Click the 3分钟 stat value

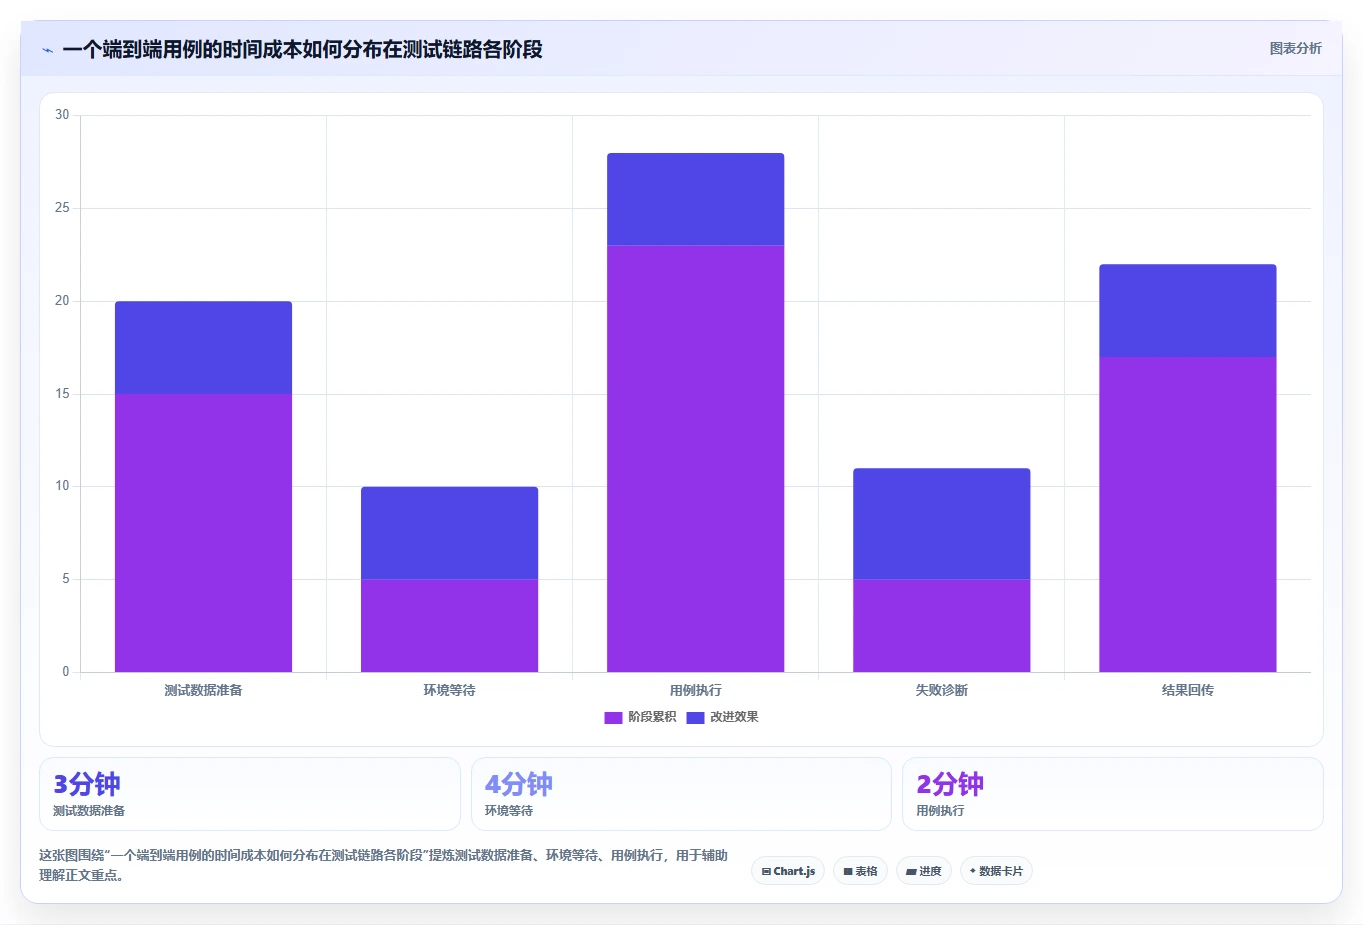click(87, 784)
